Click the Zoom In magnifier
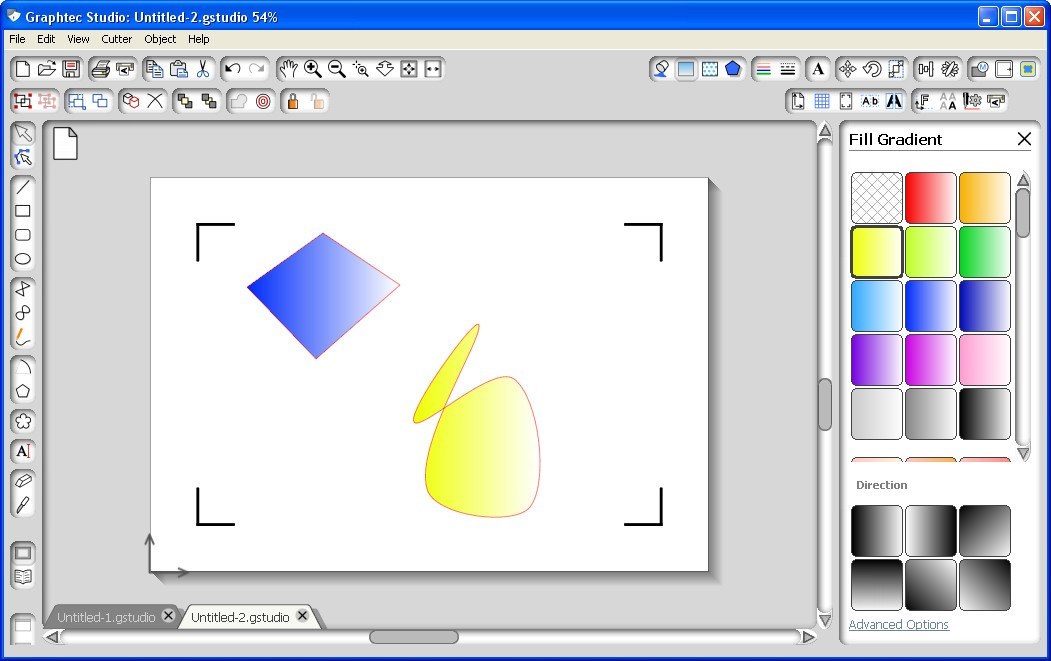The image size is (1051, 661). tap(312, 69)
